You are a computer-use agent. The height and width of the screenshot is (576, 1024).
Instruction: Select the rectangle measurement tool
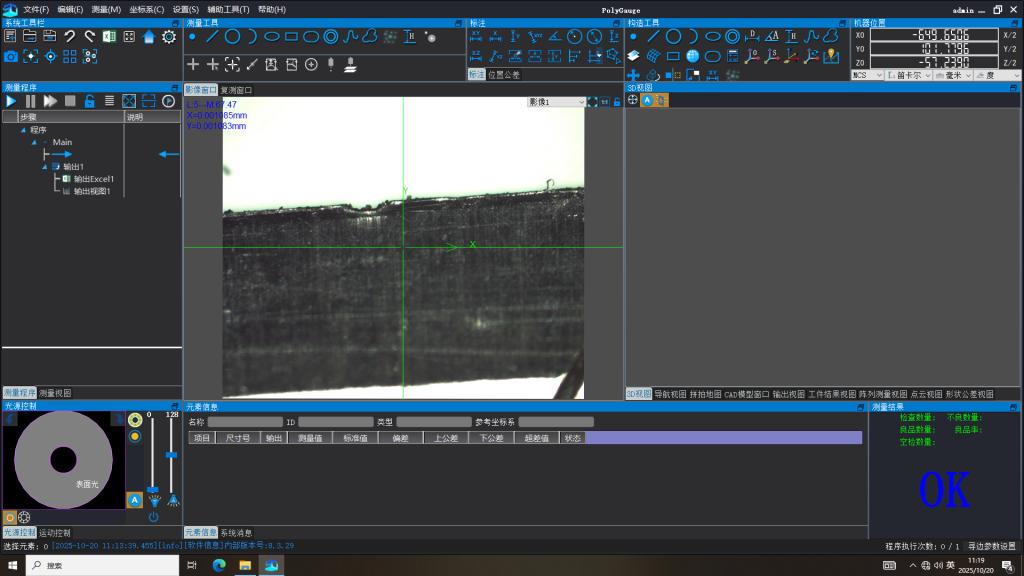coord(291,37)
